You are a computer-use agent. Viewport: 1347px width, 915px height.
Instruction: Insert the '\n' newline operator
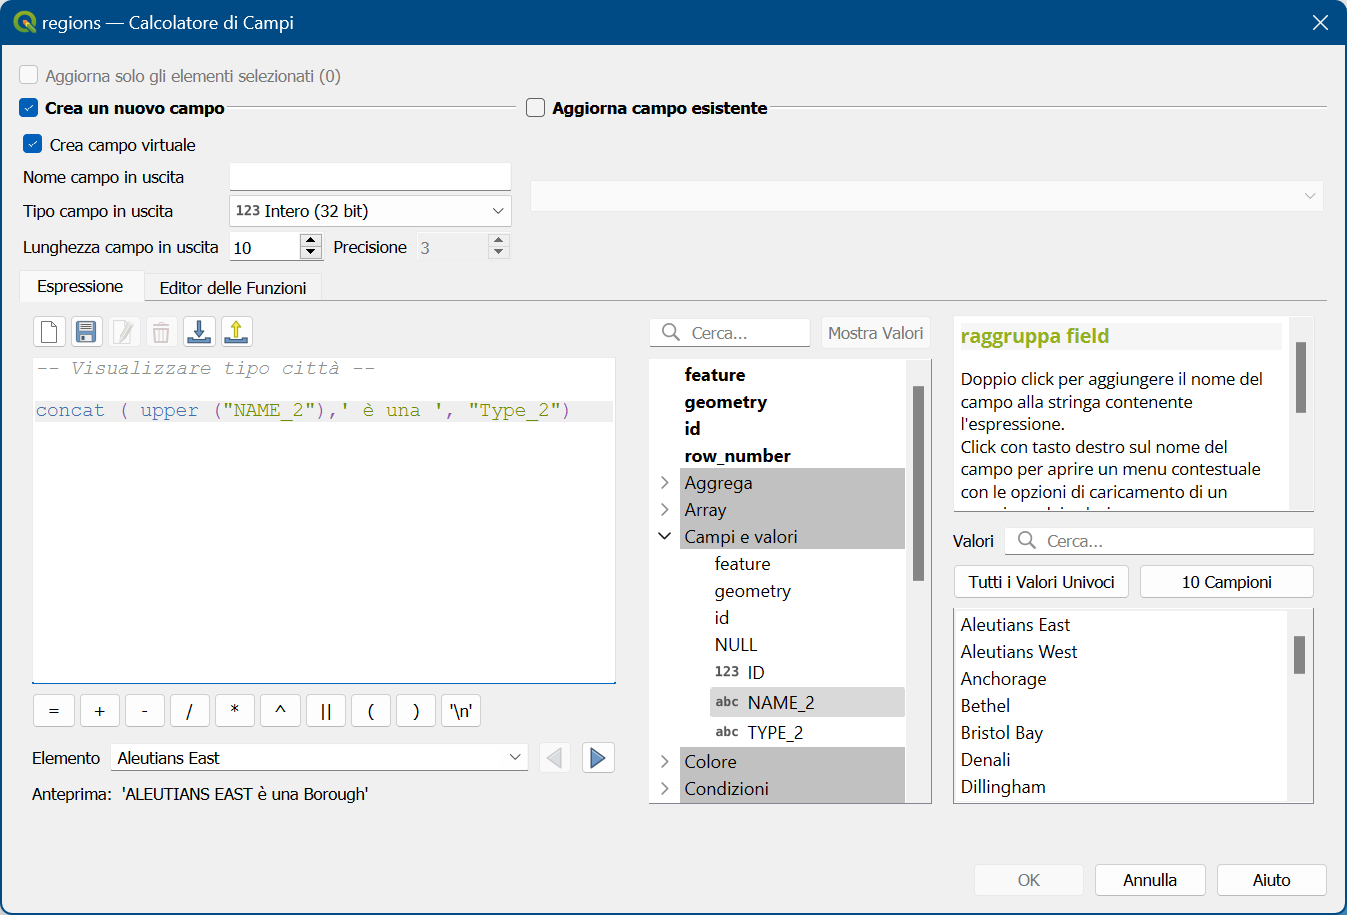pos(461,711)
